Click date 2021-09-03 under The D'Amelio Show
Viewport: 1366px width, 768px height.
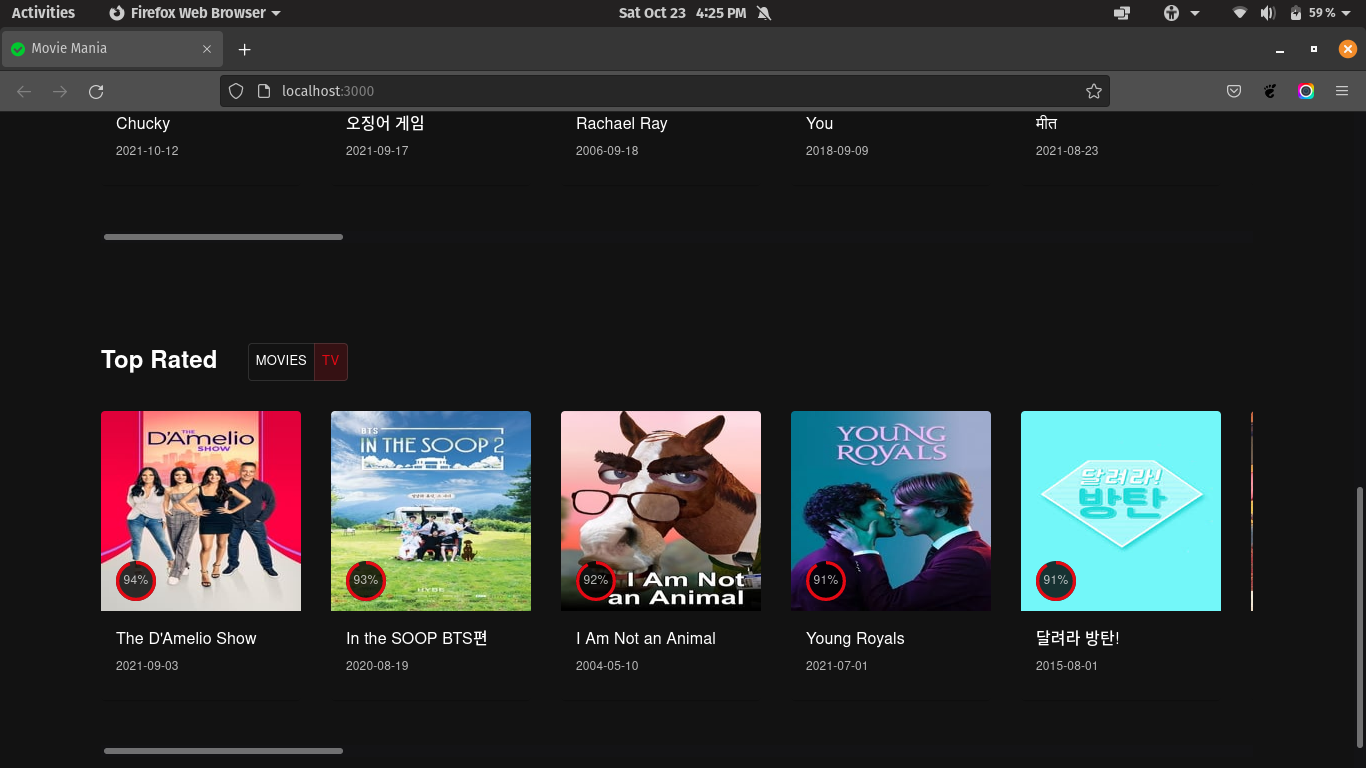[x=147, y=666]
